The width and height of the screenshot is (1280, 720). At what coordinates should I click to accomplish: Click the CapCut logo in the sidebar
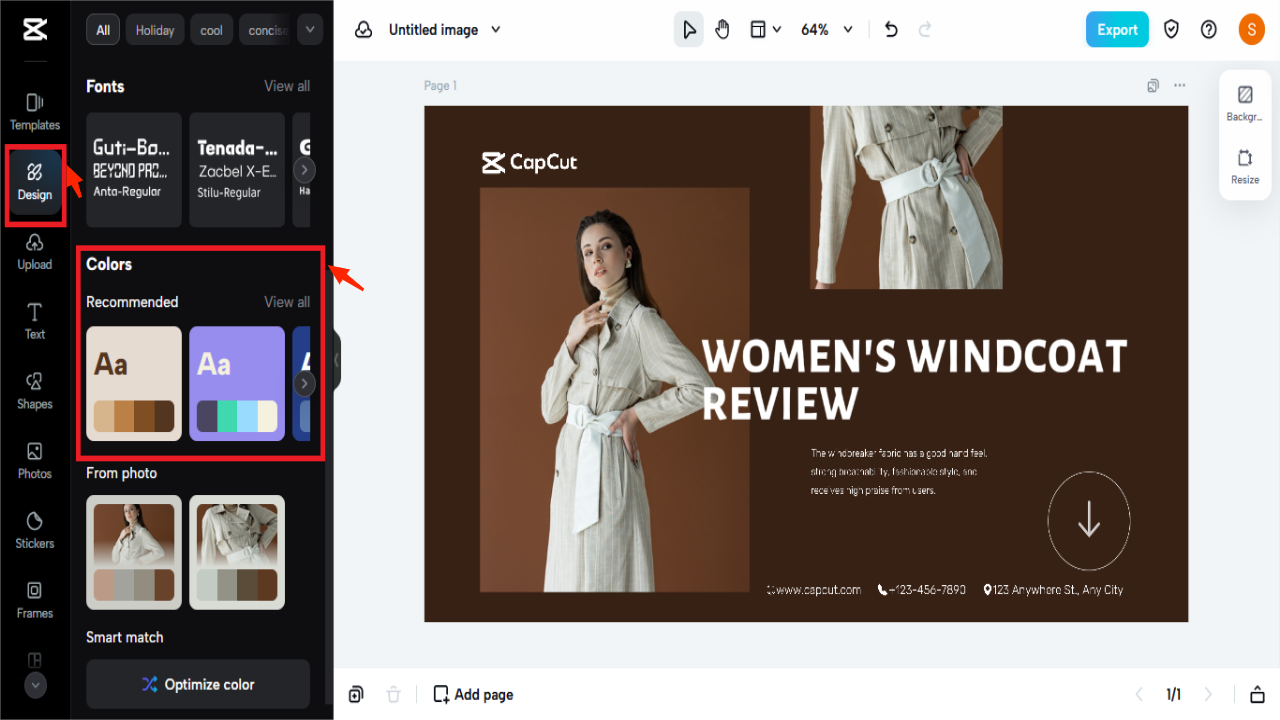(35, 30)
